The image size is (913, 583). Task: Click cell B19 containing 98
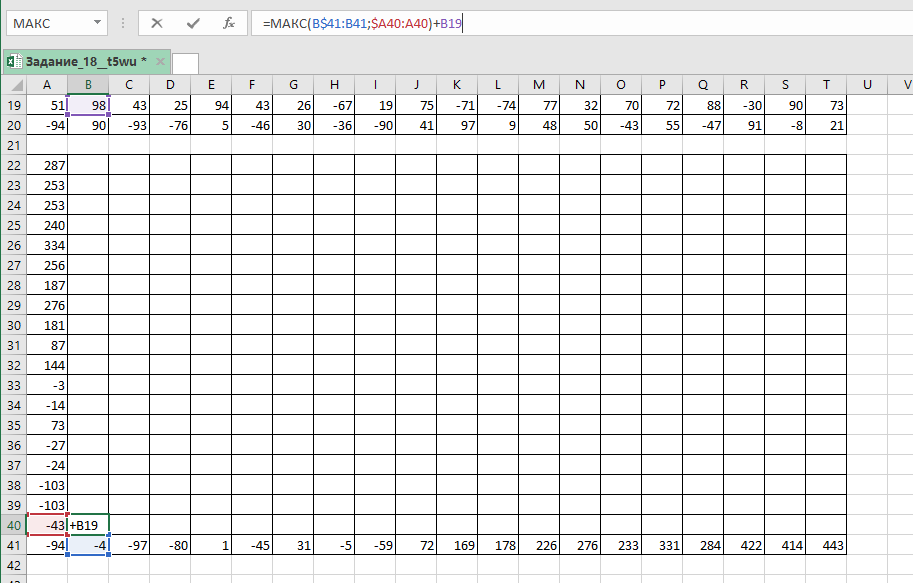coord(88,105)
